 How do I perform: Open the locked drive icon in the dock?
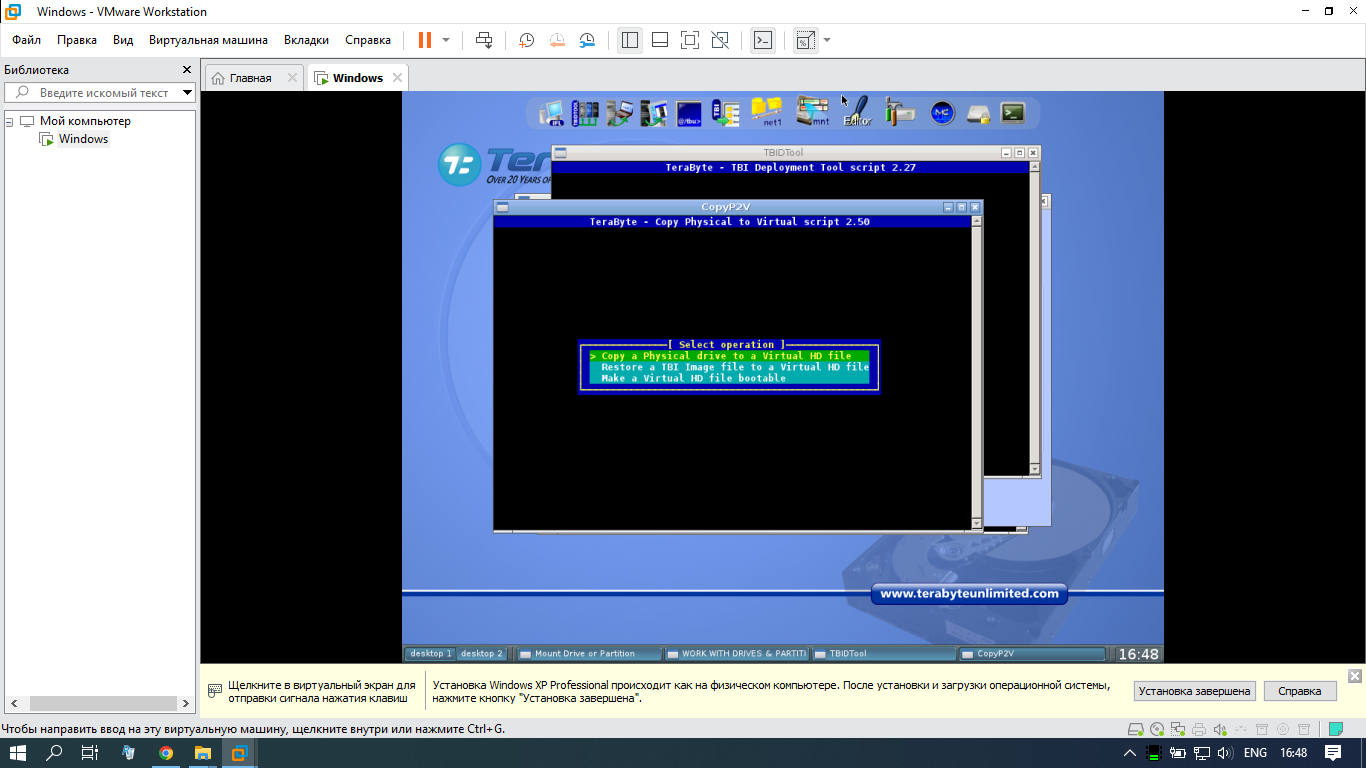tap(978, 114)
